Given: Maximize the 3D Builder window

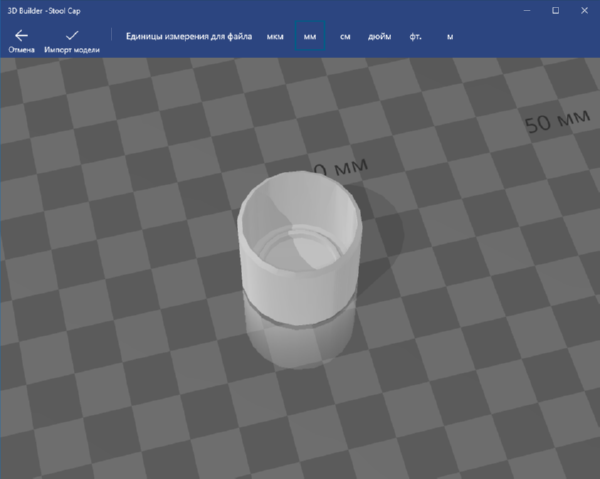Looking at the screenshot, I should (x=556, y=10).
